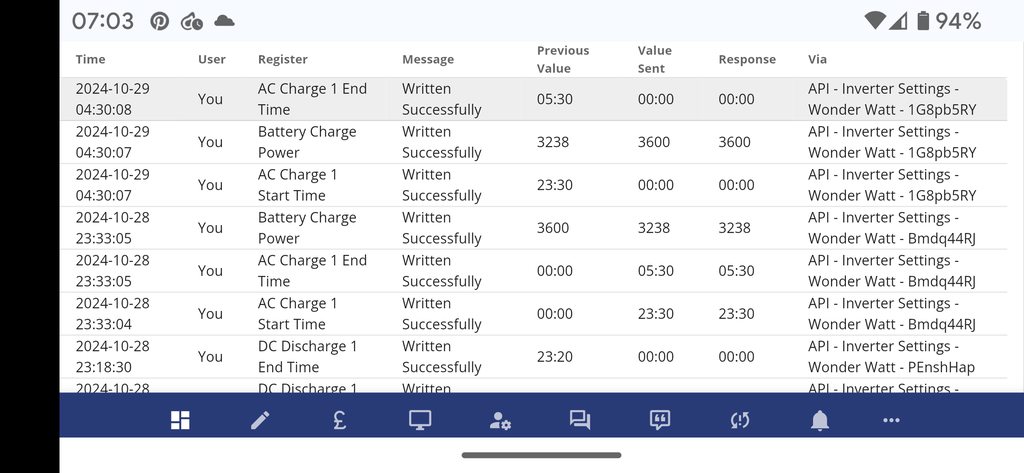Tap the sync alert refresh icon
1024x473 pixels.
coord(740,421)
